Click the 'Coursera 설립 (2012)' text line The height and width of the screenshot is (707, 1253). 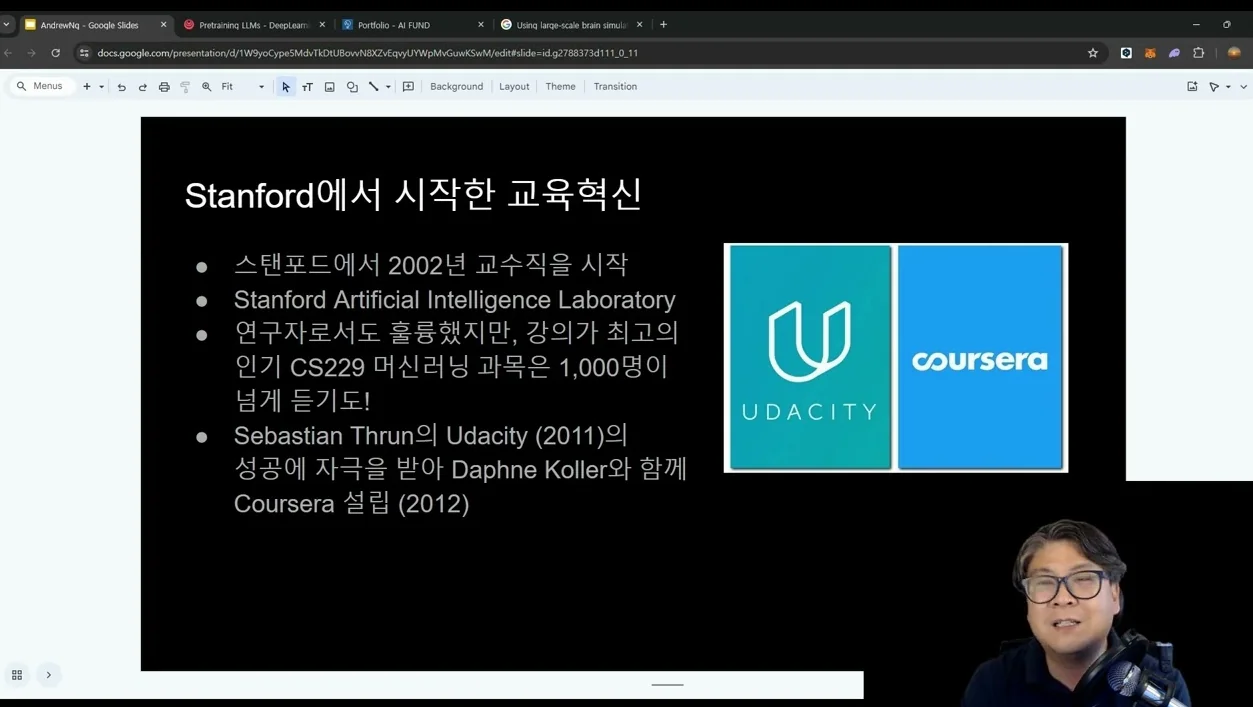pos(351,503)
